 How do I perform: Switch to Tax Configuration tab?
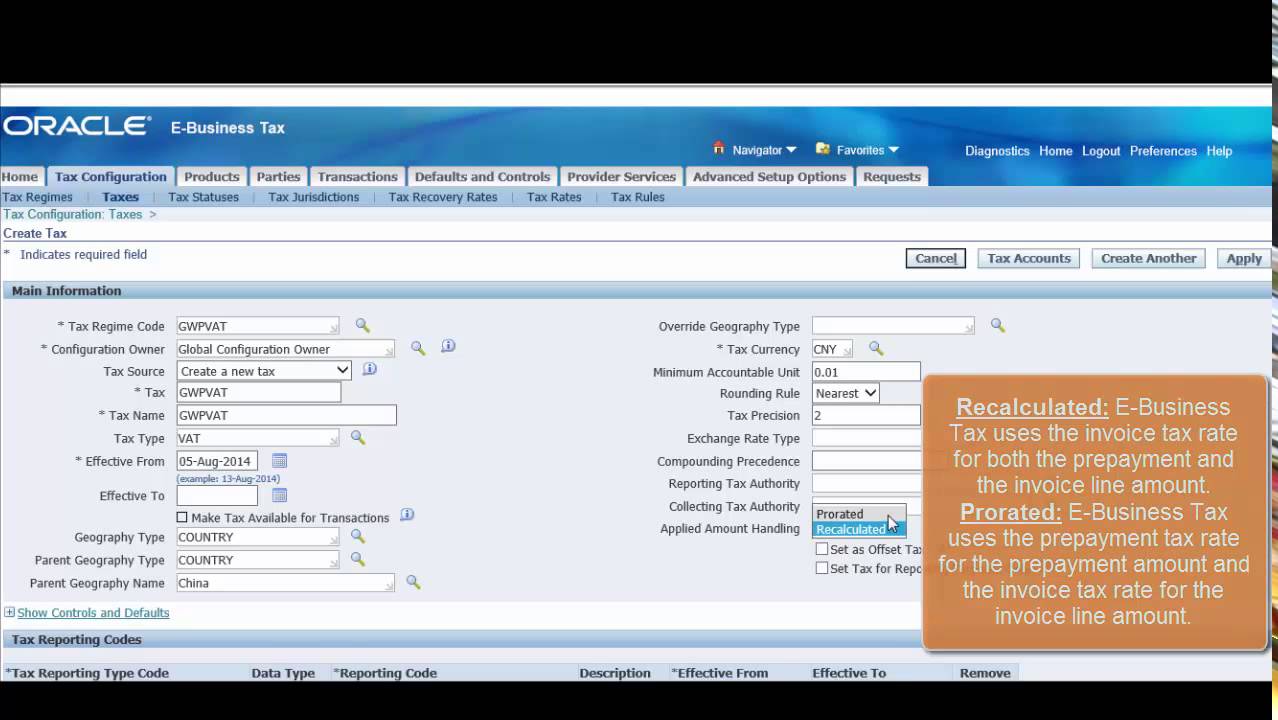111,176
